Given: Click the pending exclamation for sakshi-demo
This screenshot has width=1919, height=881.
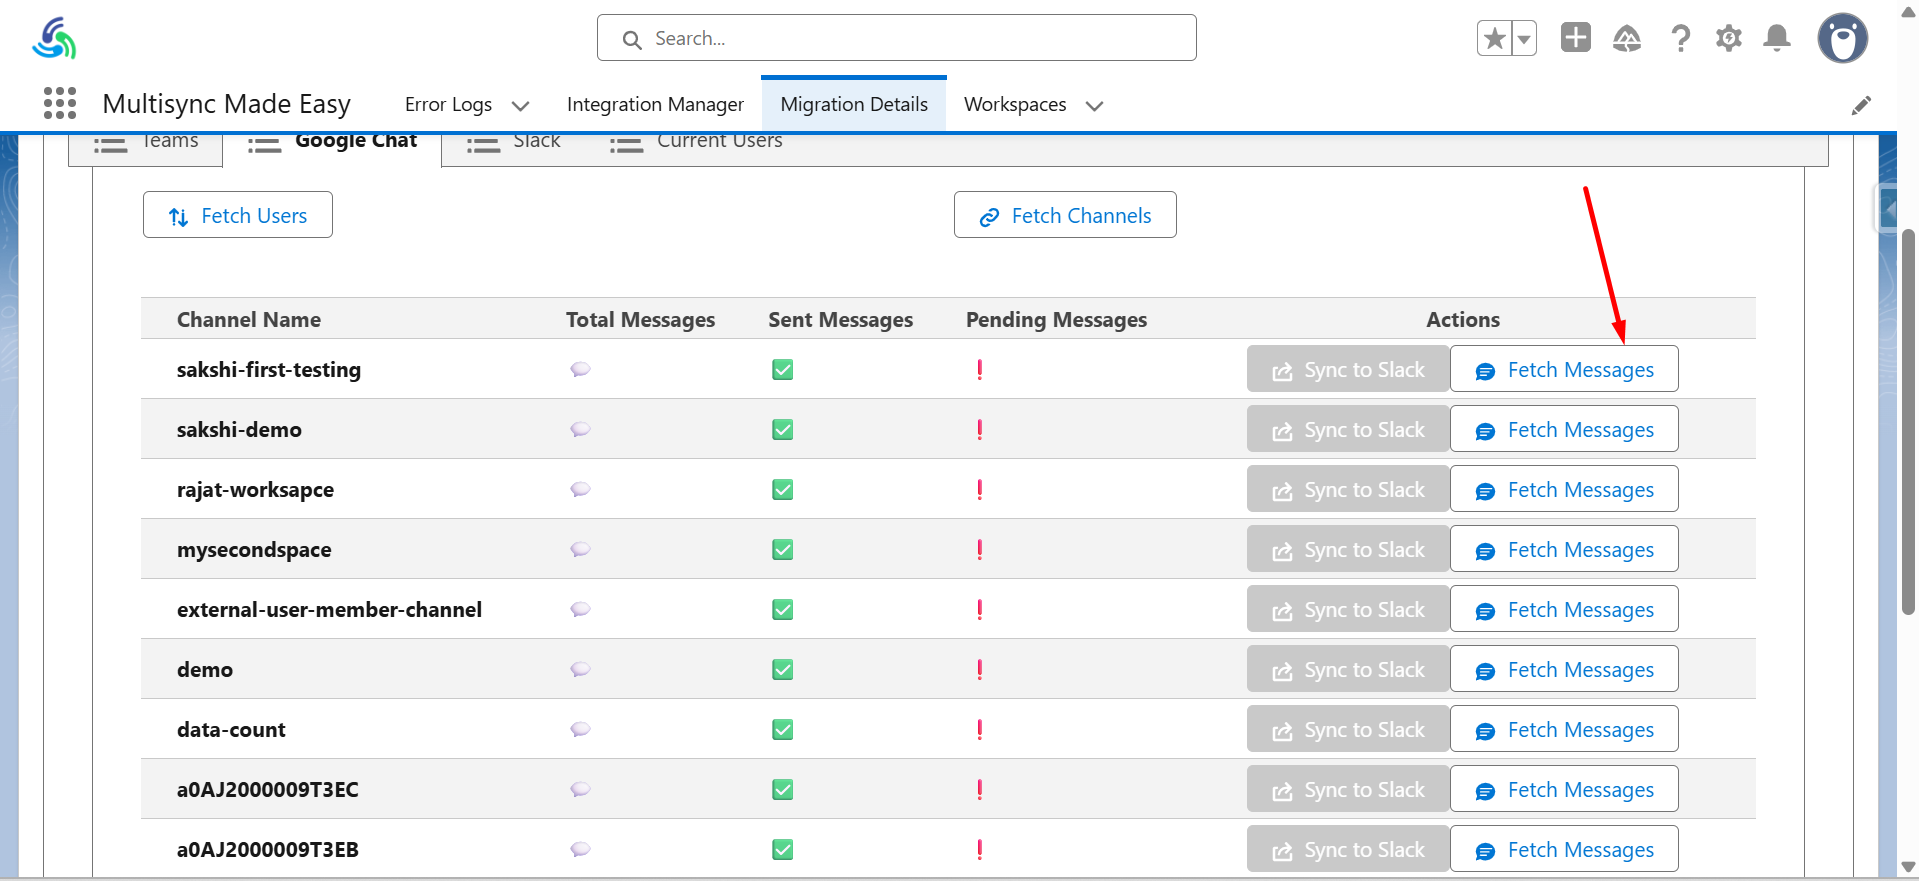Looking at the screenshot, I should pos(980,430).
